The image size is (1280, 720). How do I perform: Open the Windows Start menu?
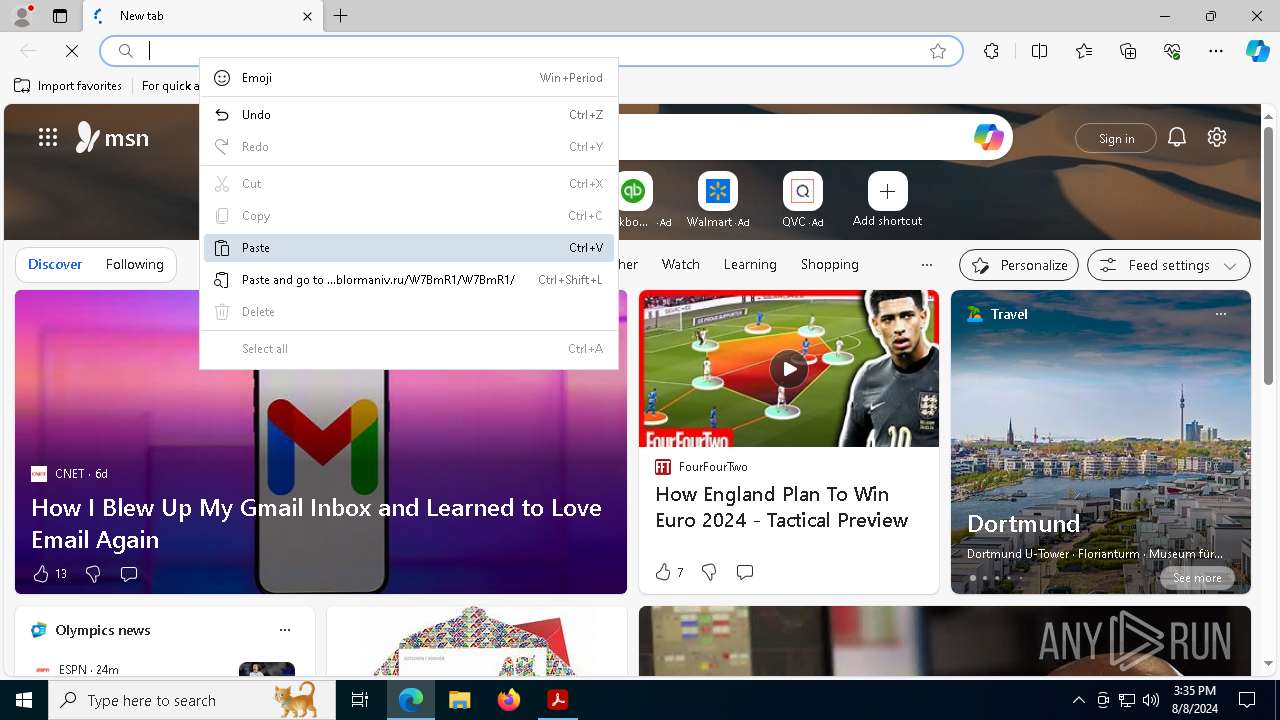tap(24, 700)
